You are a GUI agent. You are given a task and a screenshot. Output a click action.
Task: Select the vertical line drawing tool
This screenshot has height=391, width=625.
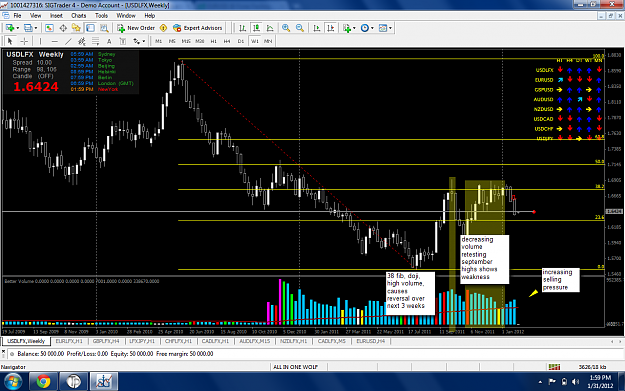coord(40,41)
